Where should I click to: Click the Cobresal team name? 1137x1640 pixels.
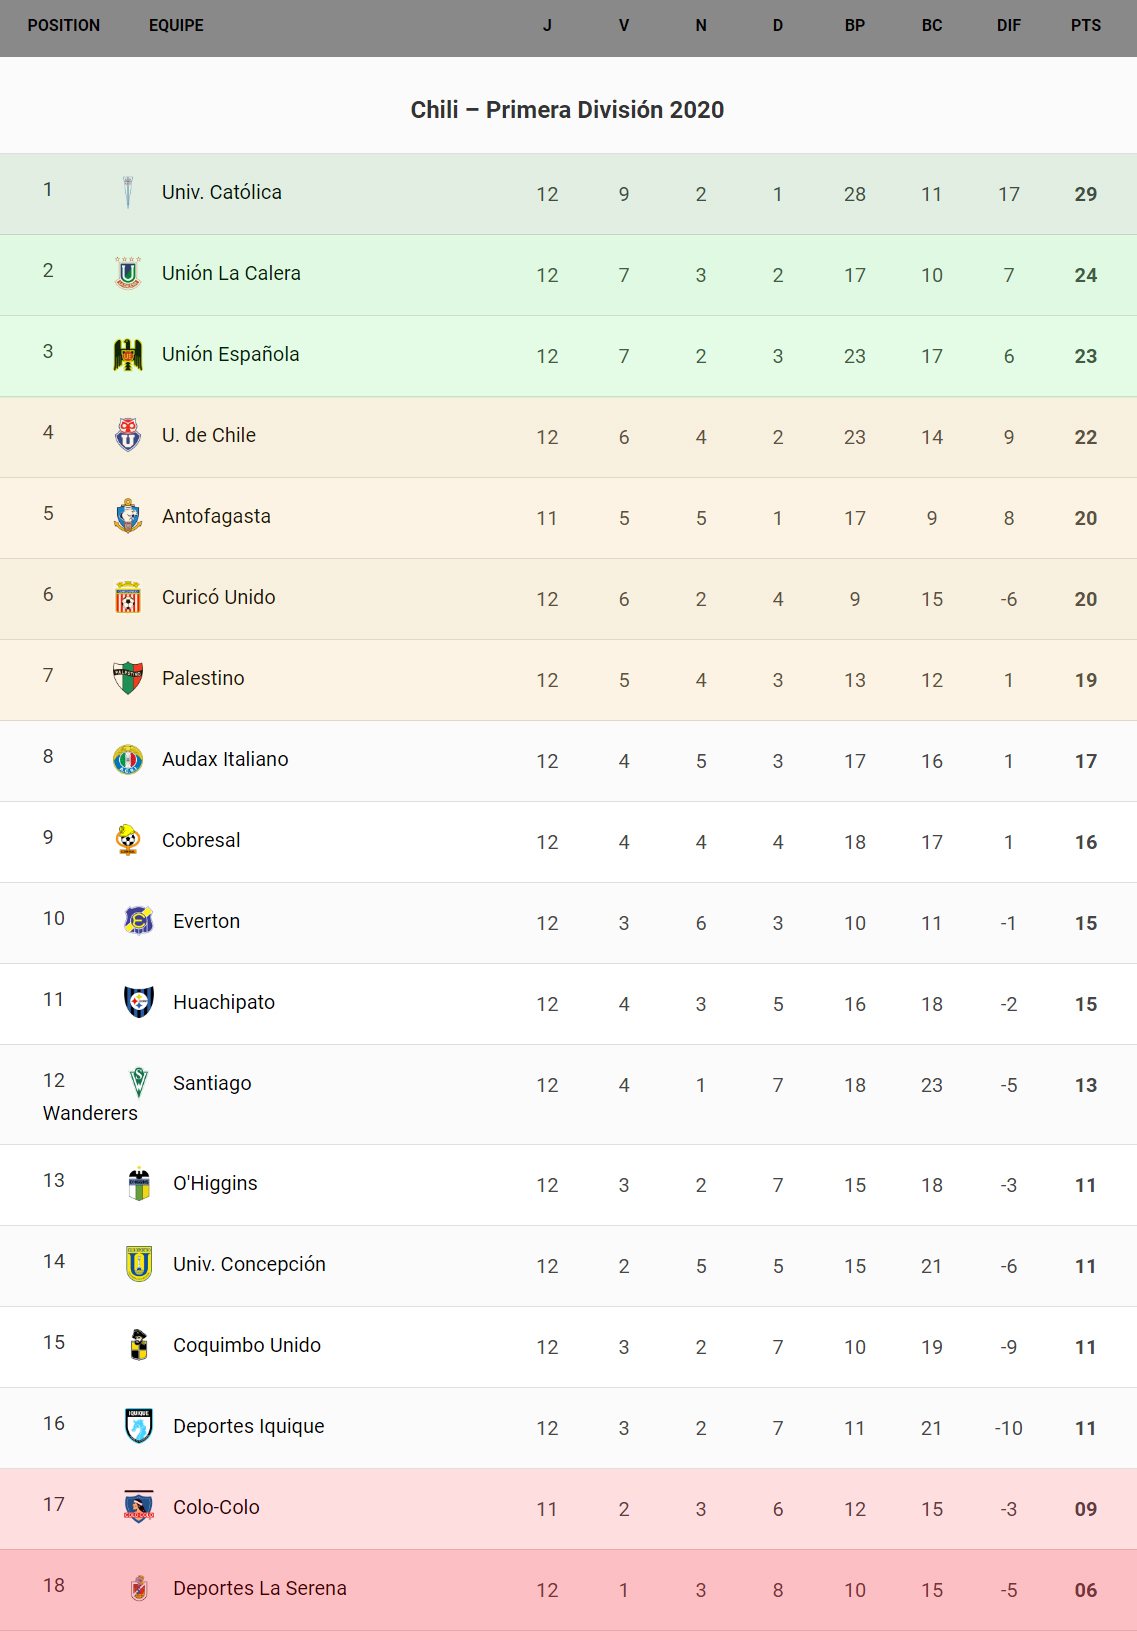[201, 840]
